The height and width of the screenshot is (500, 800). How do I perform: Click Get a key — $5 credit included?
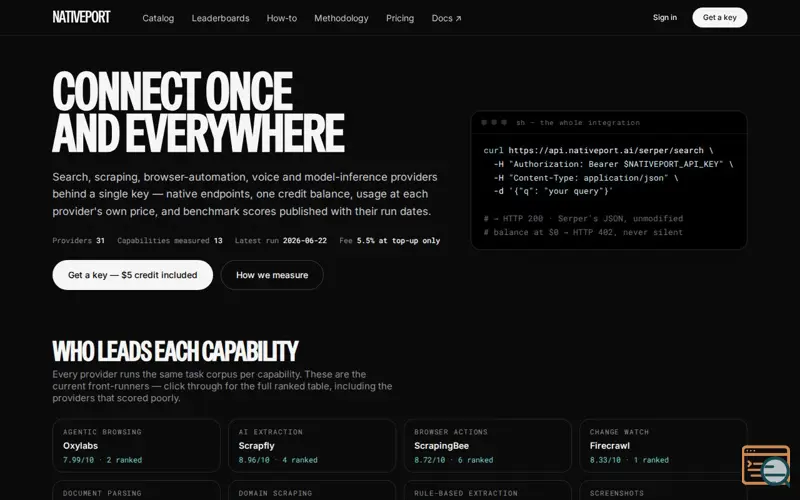tap(133, 275)
